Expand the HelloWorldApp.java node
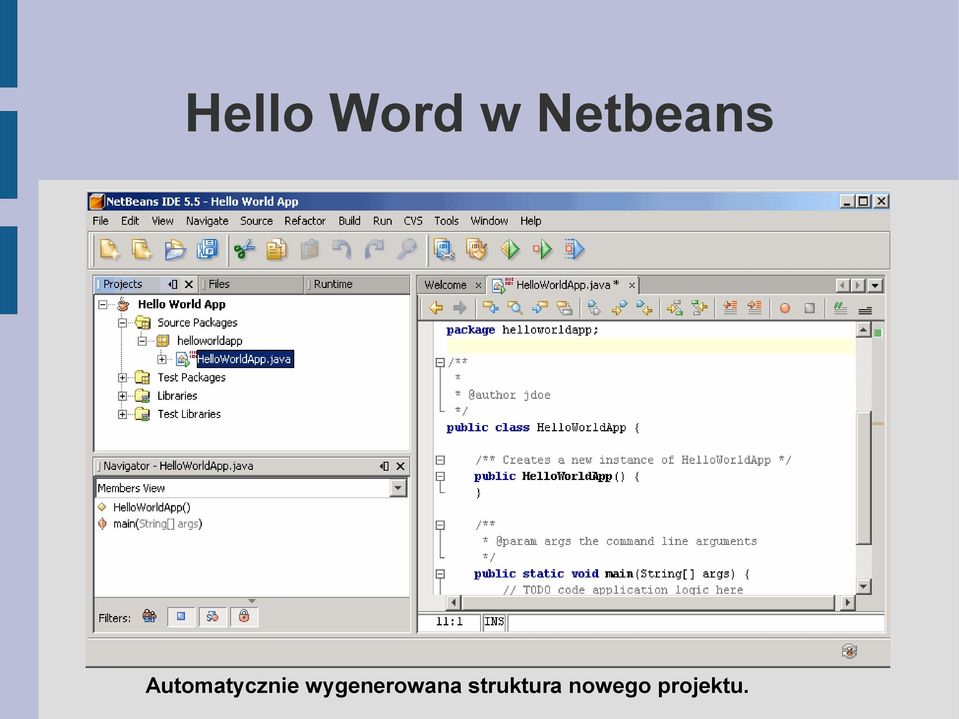Image resolution: width=959 pixels, height=719 pixels. pyautogui.click(x=161, y=359)
